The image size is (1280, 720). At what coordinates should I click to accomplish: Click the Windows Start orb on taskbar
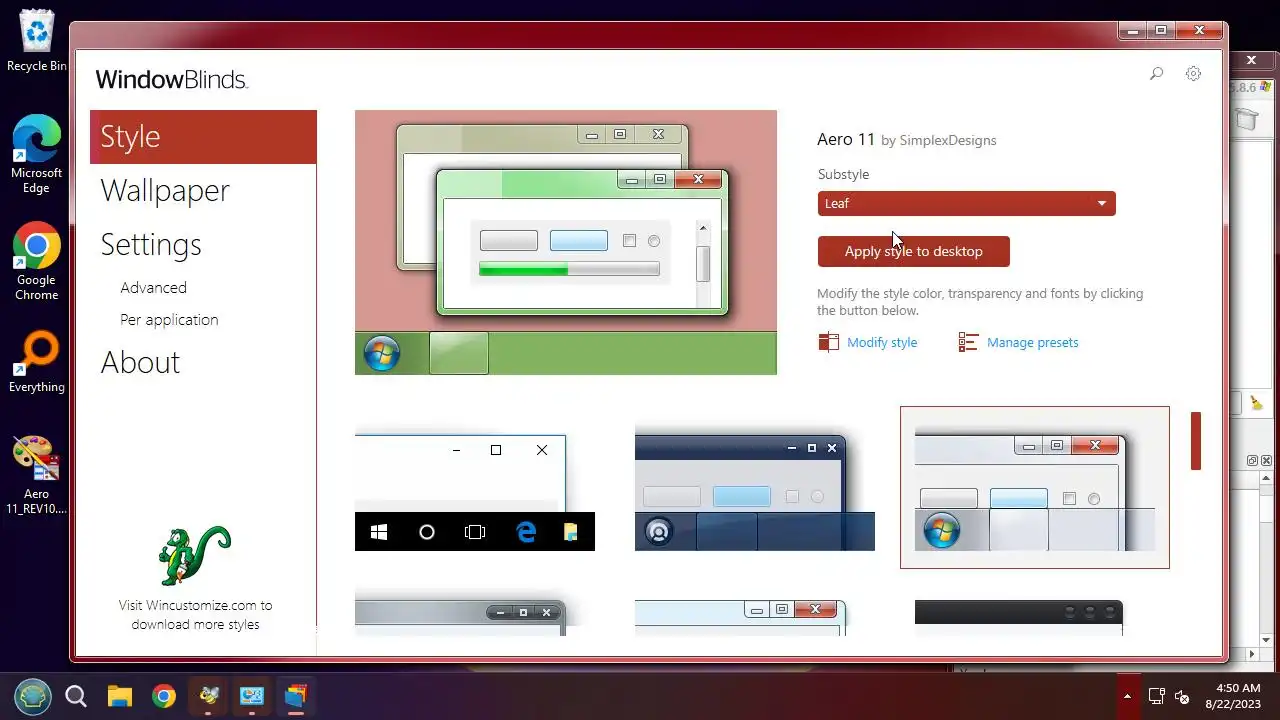coord(33,696)
